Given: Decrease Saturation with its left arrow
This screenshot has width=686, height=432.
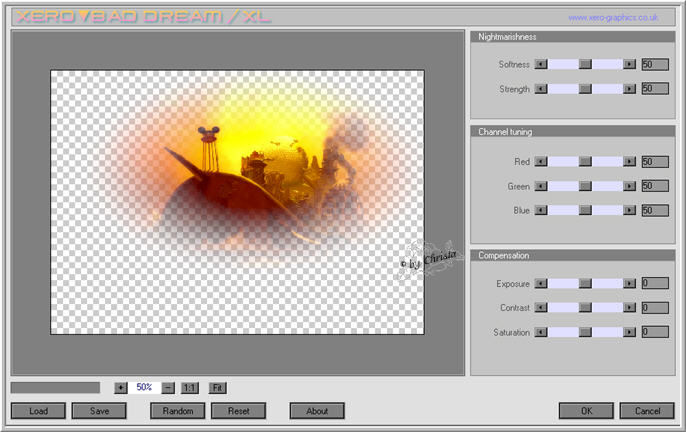Looking at the screenshot, I should (541, 332).
